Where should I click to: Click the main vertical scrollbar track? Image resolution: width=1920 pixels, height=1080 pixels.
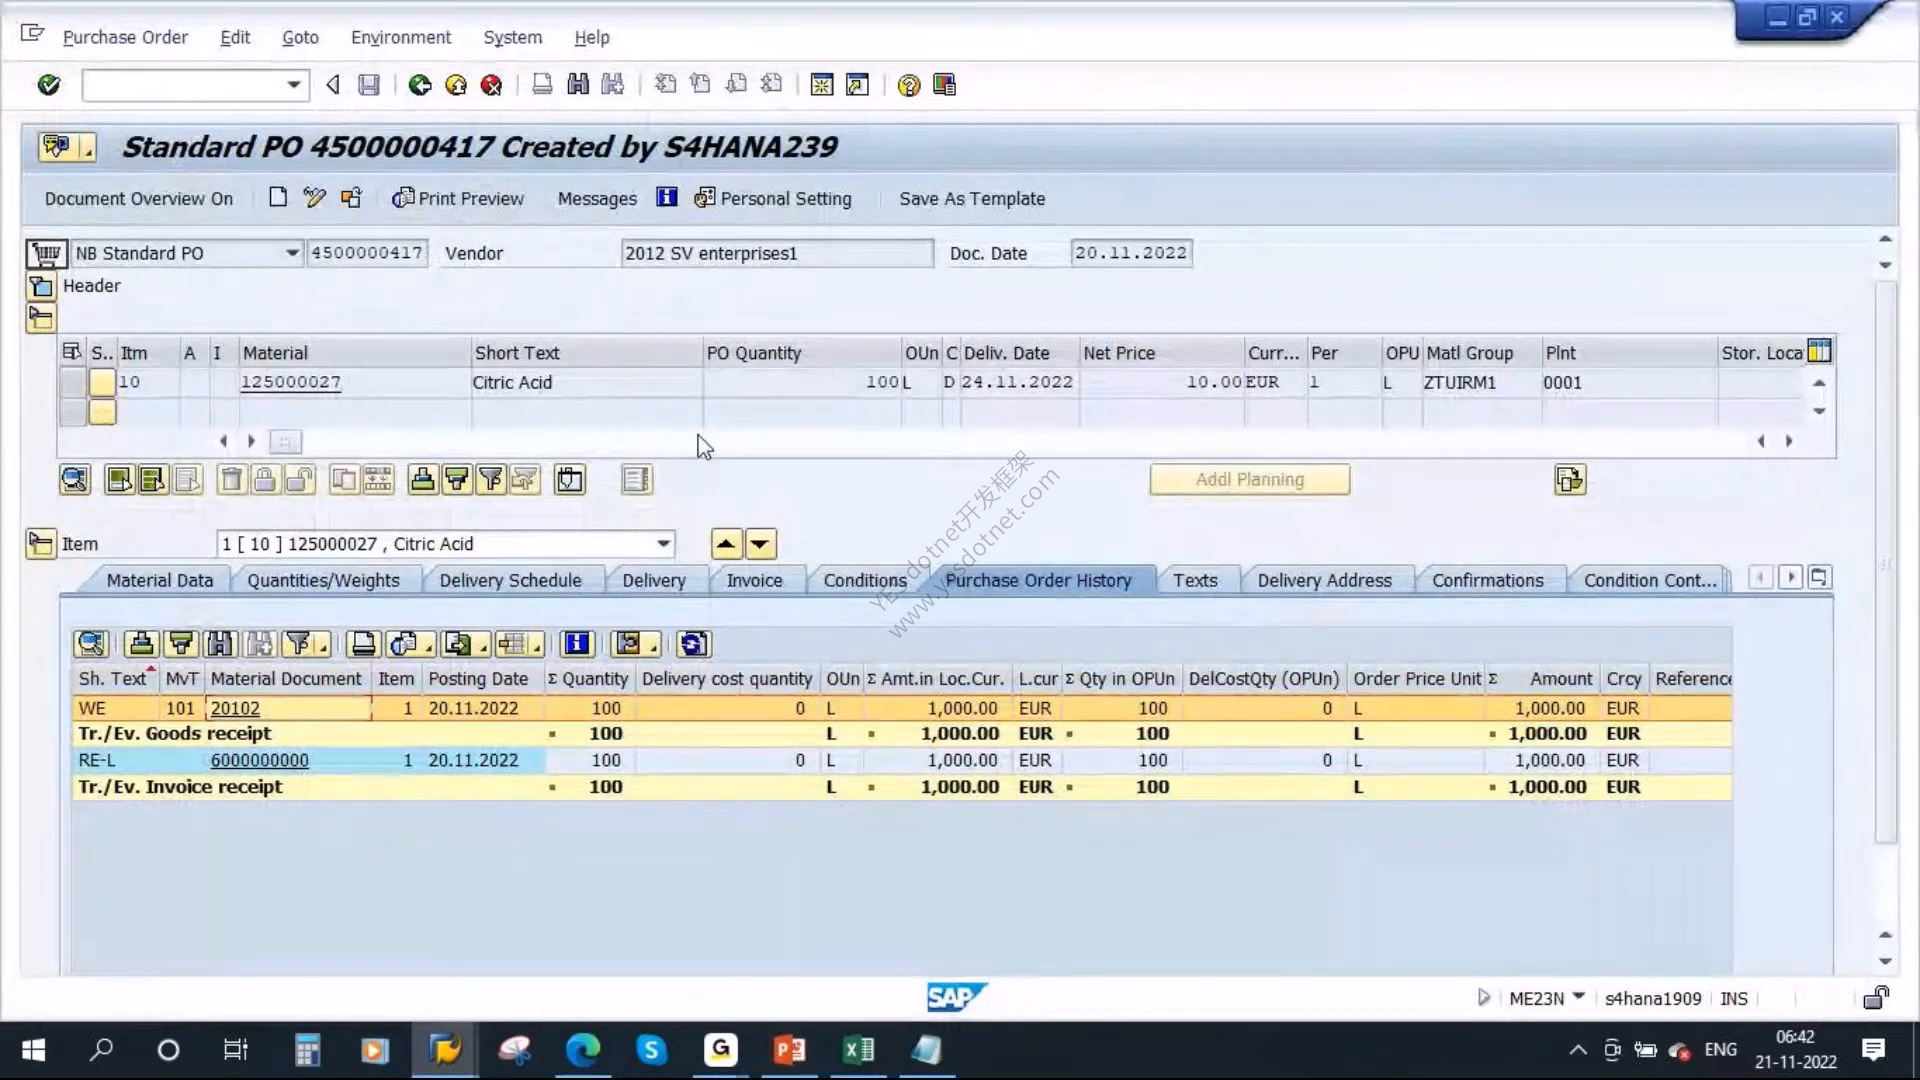point(1885,560)
